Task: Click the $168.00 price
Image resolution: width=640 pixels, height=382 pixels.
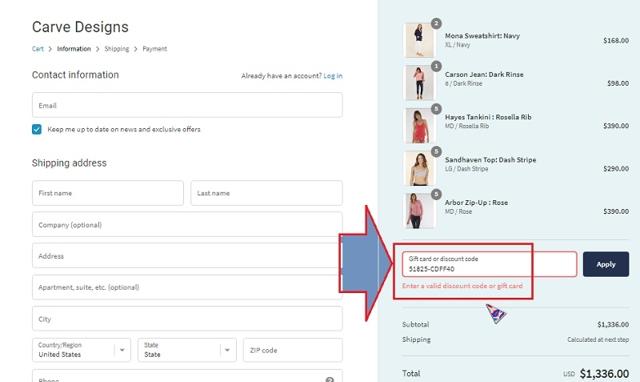Action: click(616, 40)
